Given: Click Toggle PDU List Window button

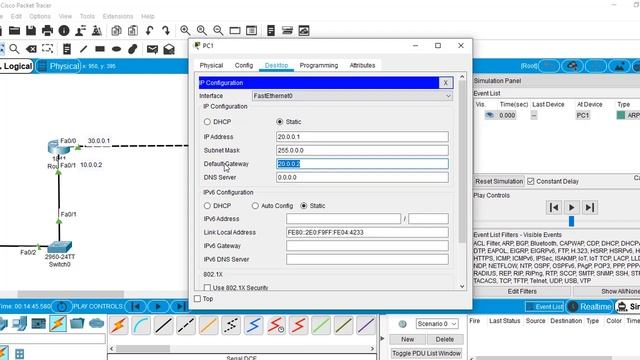Looking at the screenshot, I should (x=426, y=353).
